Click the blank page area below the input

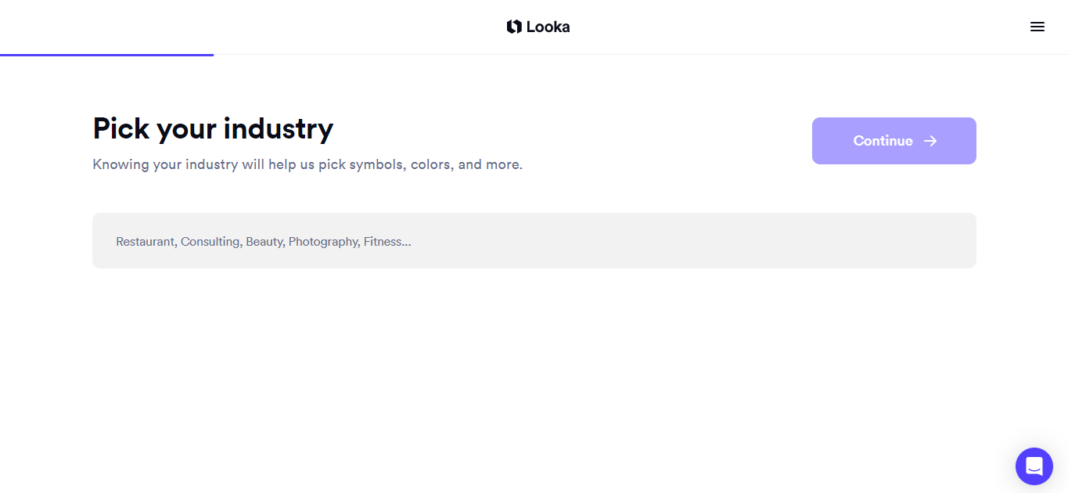(534, 368)
